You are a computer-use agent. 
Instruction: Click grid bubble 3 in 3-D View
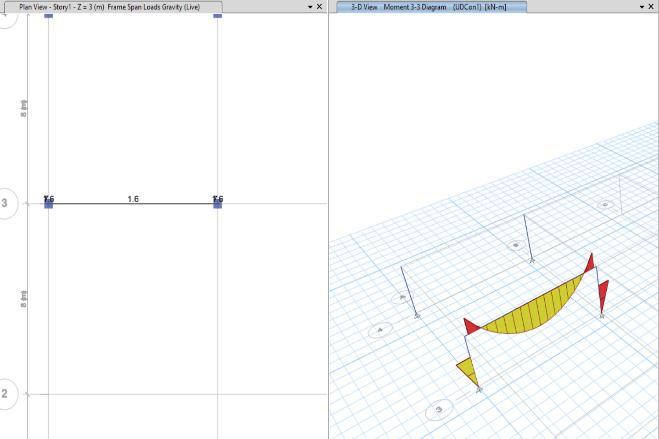point(439,409)
